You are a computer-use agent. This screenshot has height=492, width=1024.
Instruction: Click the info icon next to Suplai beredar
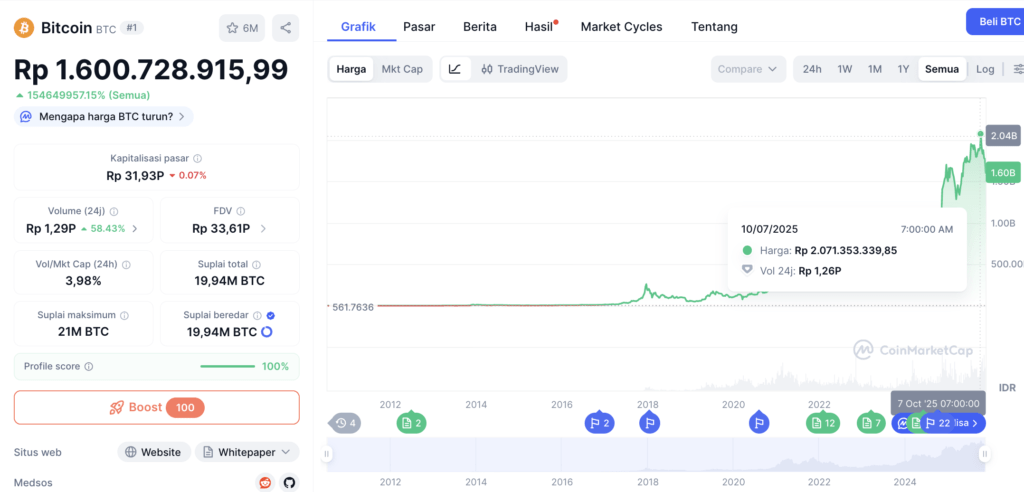point(257,315)
